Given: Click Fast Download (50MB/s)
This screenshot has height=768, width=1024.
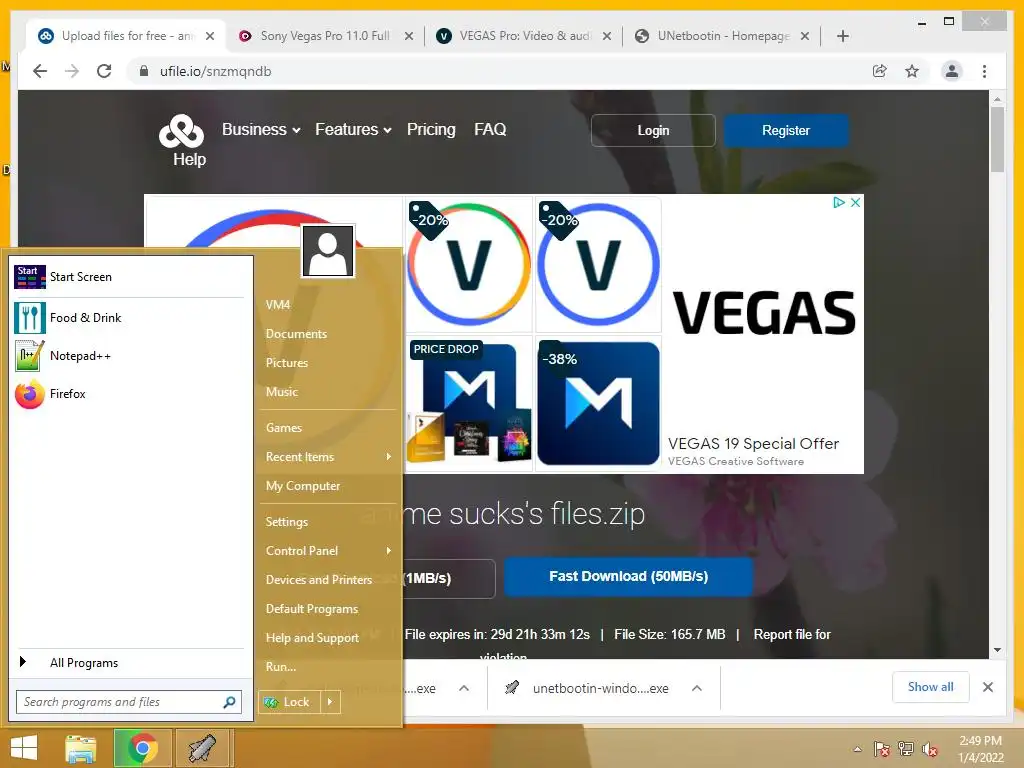Looking at the screenshot, I should pyautogui.click(x=628, y=577).
